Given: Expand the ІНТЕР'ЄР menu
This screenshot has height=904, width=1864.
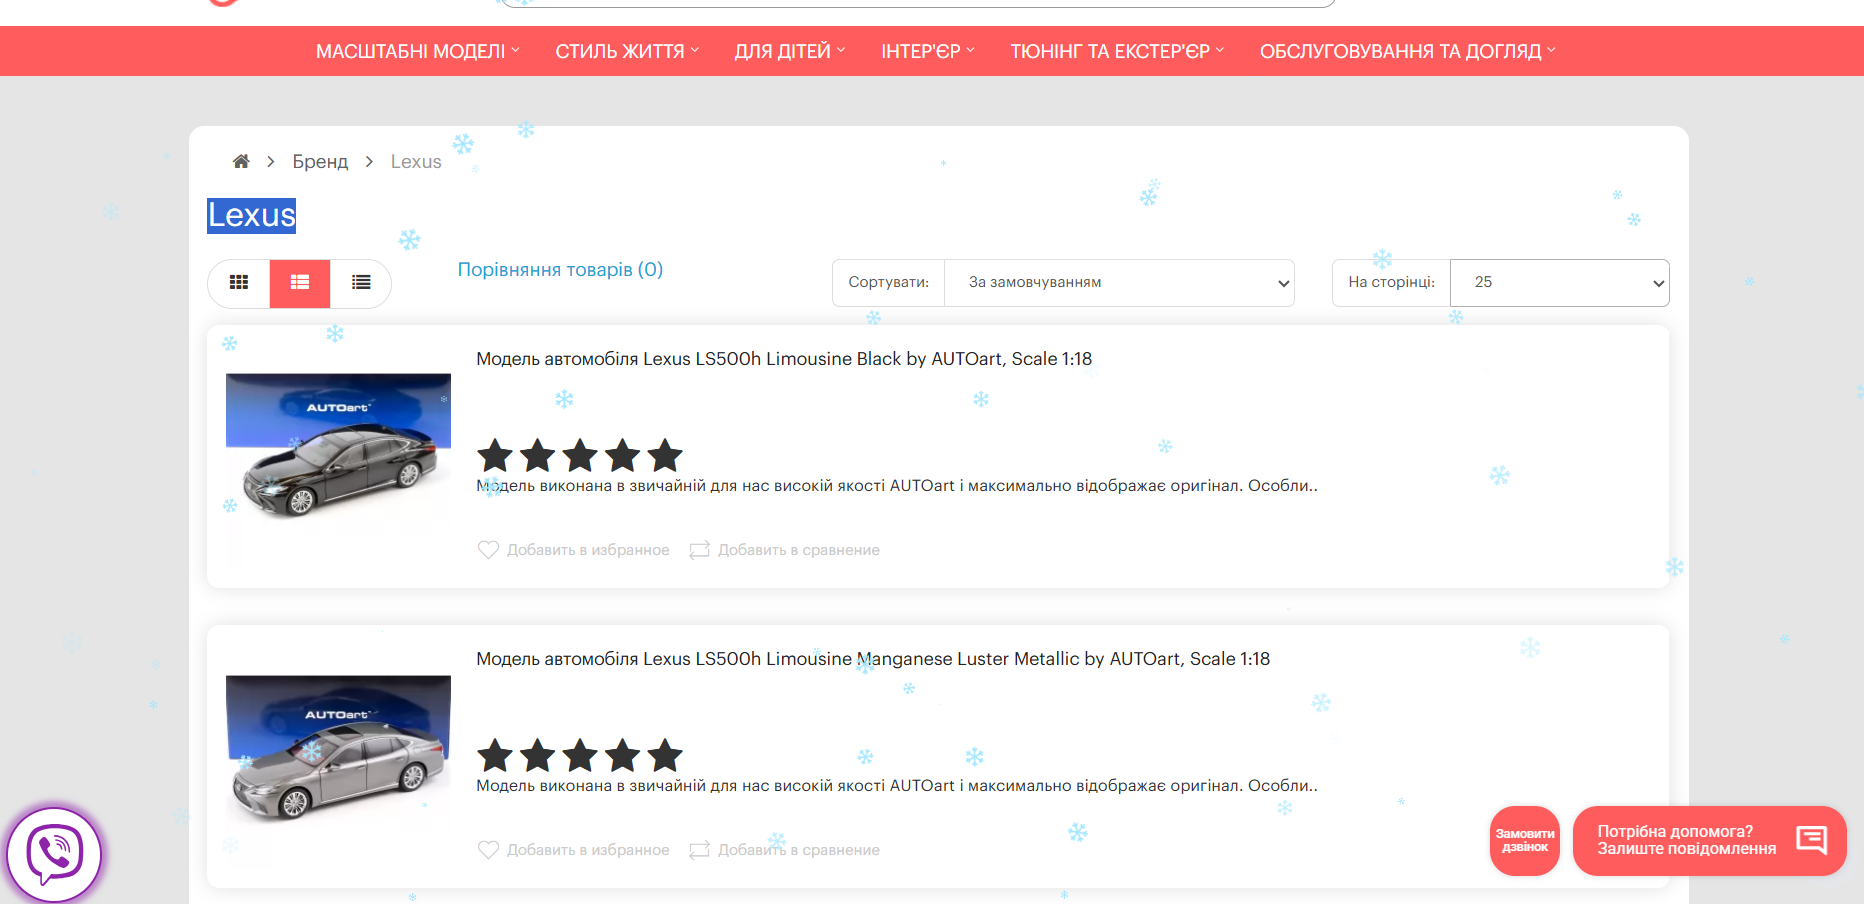Looking at the screenshot, I should [x=928, y=51].
